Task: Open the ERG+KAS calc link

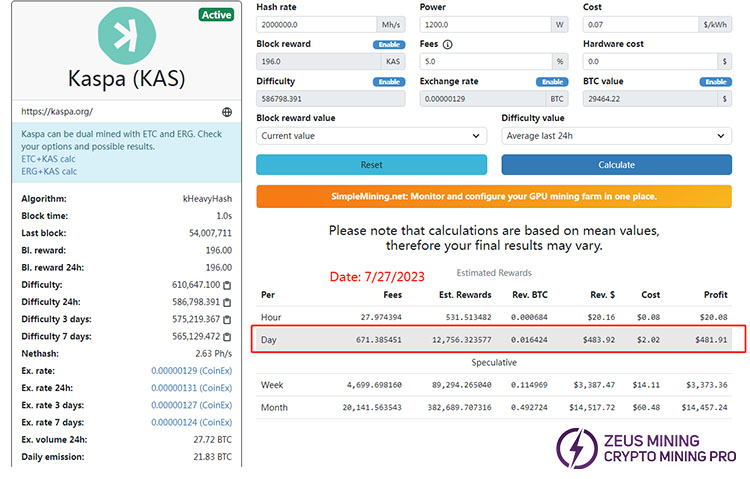Action: [x=50, y=171]
